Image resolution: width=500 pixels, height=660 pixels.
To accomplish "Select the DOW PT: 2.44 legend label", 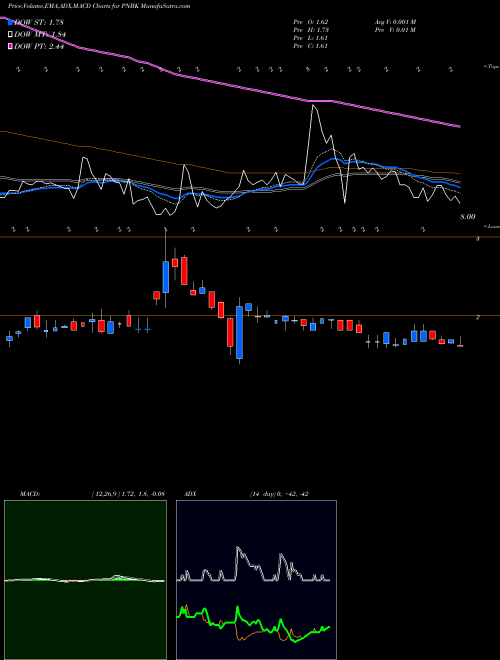I will click(39, 47).
